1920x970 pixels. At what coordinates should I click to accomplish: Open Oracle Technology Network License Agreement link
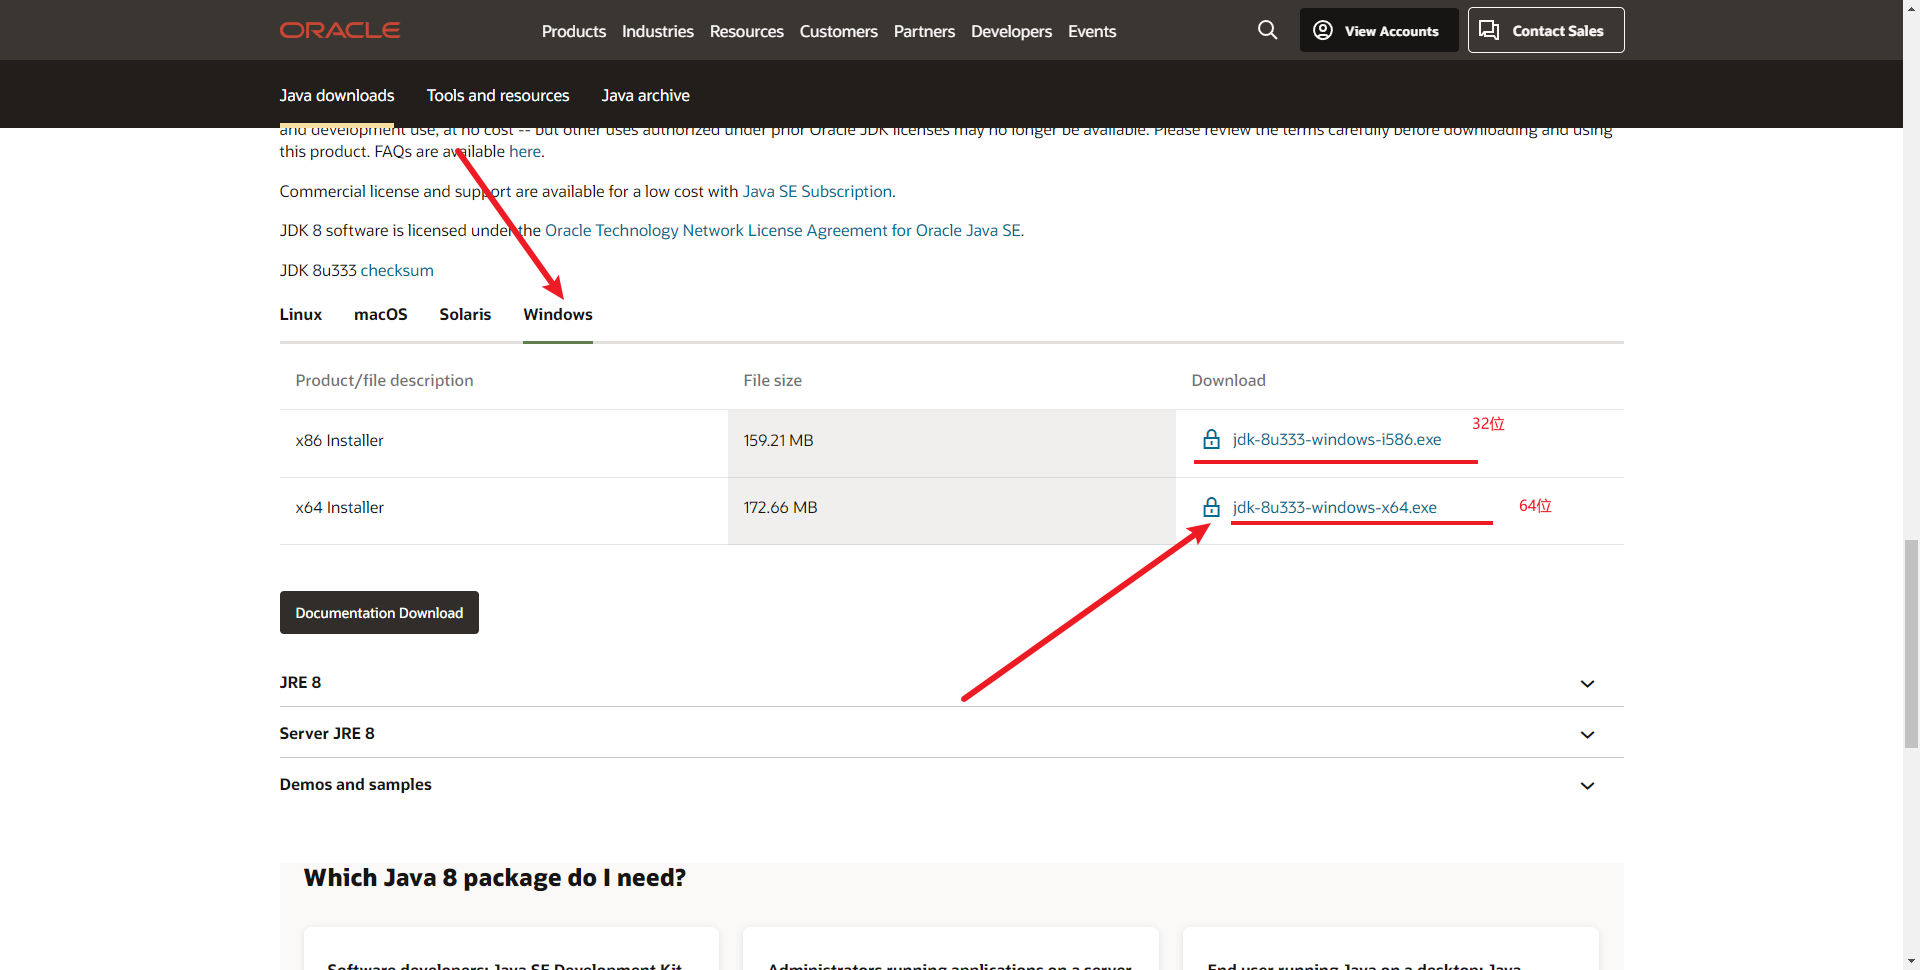pos(783,230)
